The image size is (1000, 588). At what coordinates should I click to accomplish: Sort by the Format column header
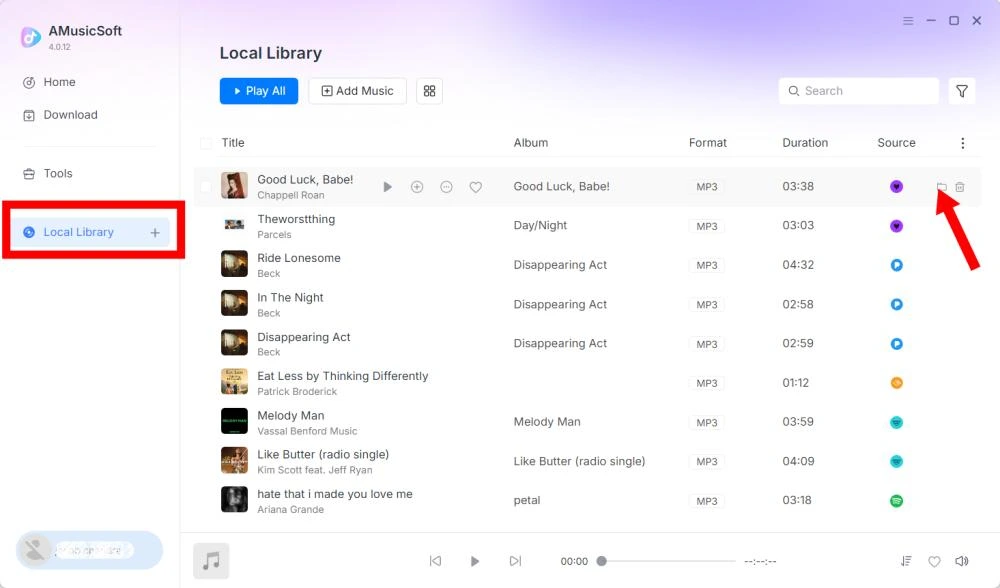(707, 143)
